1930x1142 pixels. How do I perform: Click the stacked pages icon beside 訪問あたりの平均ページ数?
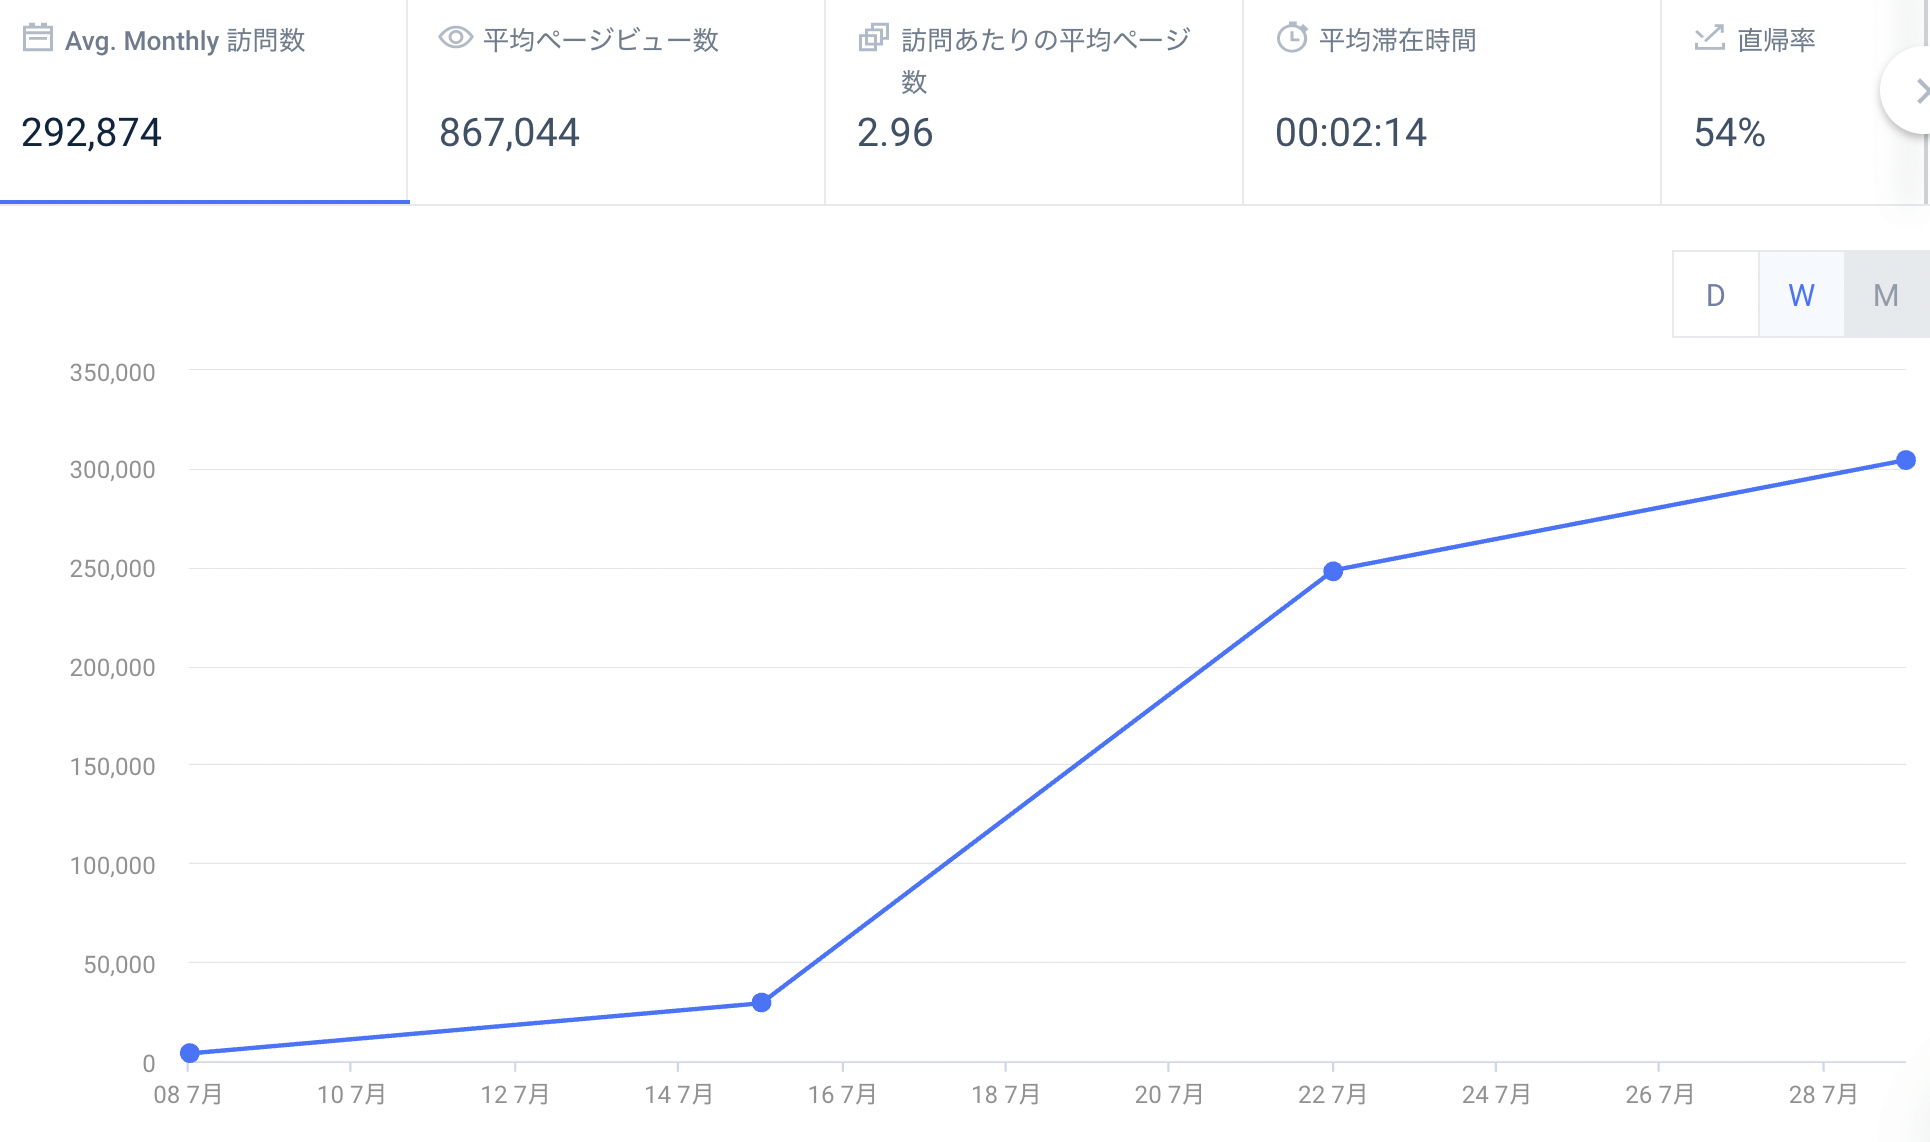coord(873,38)
